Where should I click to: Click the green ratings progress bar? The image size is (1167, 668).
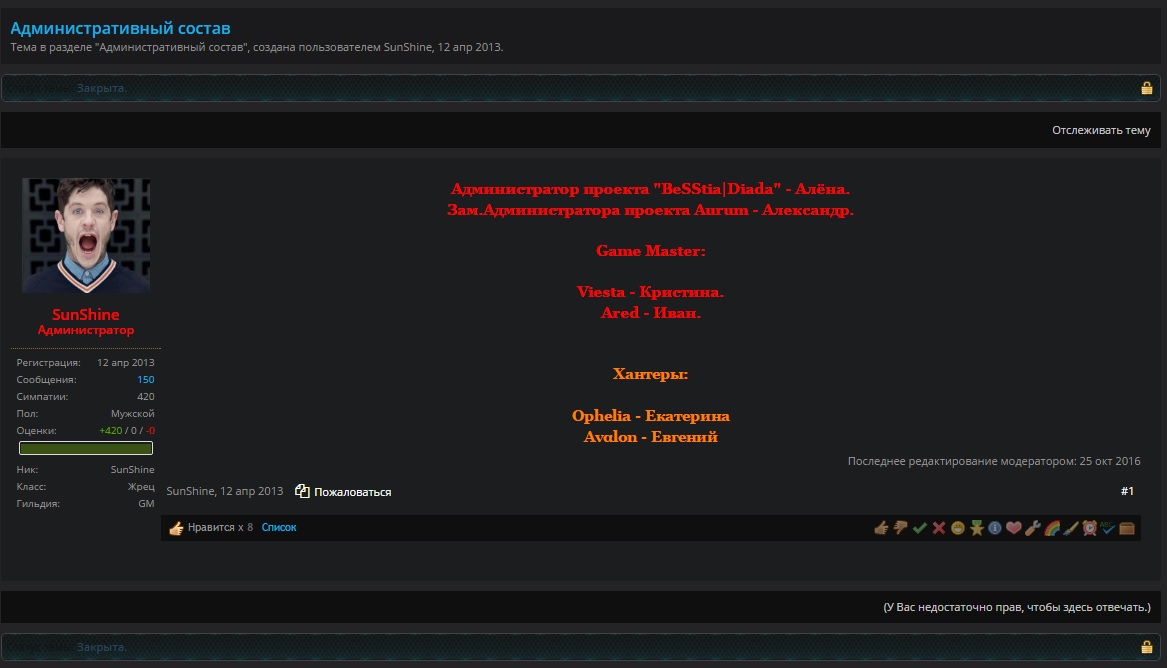coord(86,448)
